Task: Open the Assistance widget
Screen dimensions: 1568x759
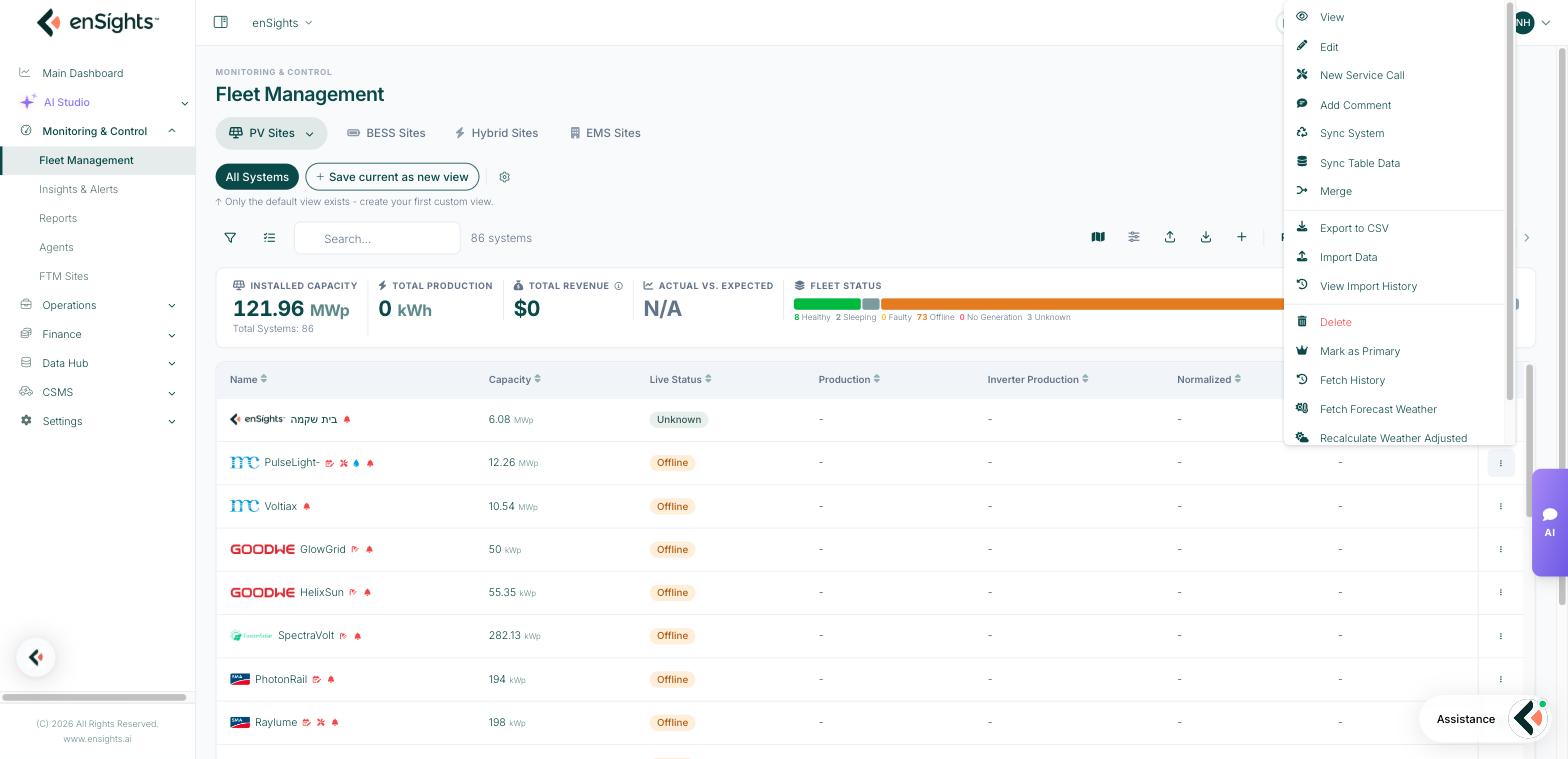Action: tap(1483, 719)
